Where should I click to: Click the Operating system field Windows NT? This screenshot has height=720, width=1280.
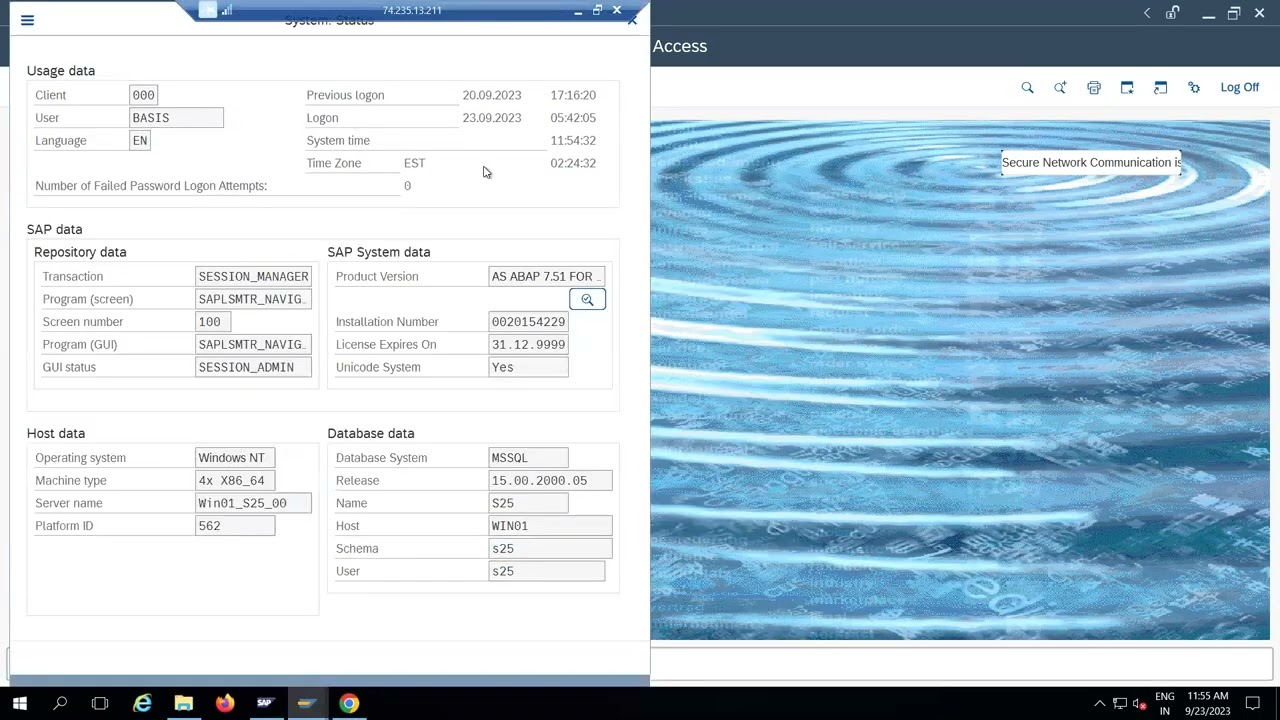(235, 458)
